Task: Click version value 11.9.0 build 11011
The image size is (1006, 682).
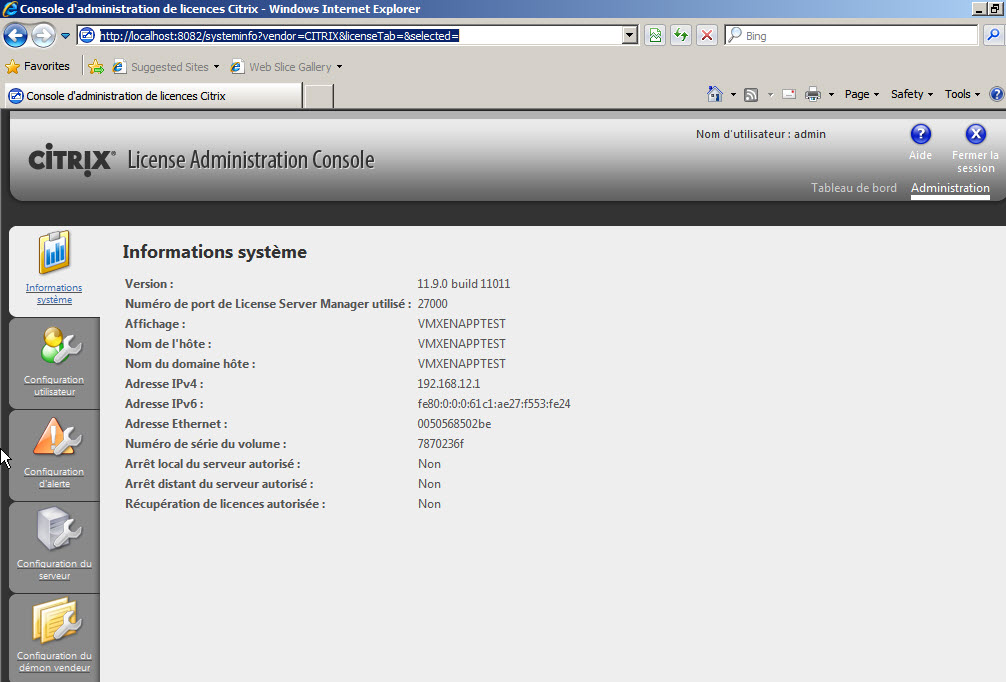Action: pyautogui.click(x=463, y=284)
